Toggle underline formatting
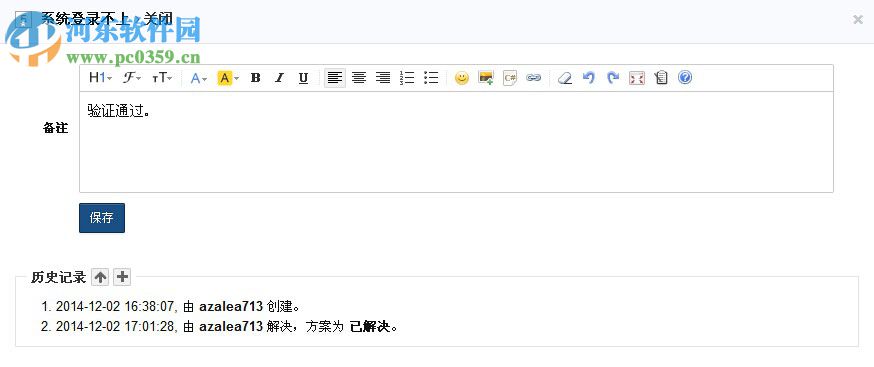Image resolution: width=874 pixels, height=367 pixels. click(303, 78)
